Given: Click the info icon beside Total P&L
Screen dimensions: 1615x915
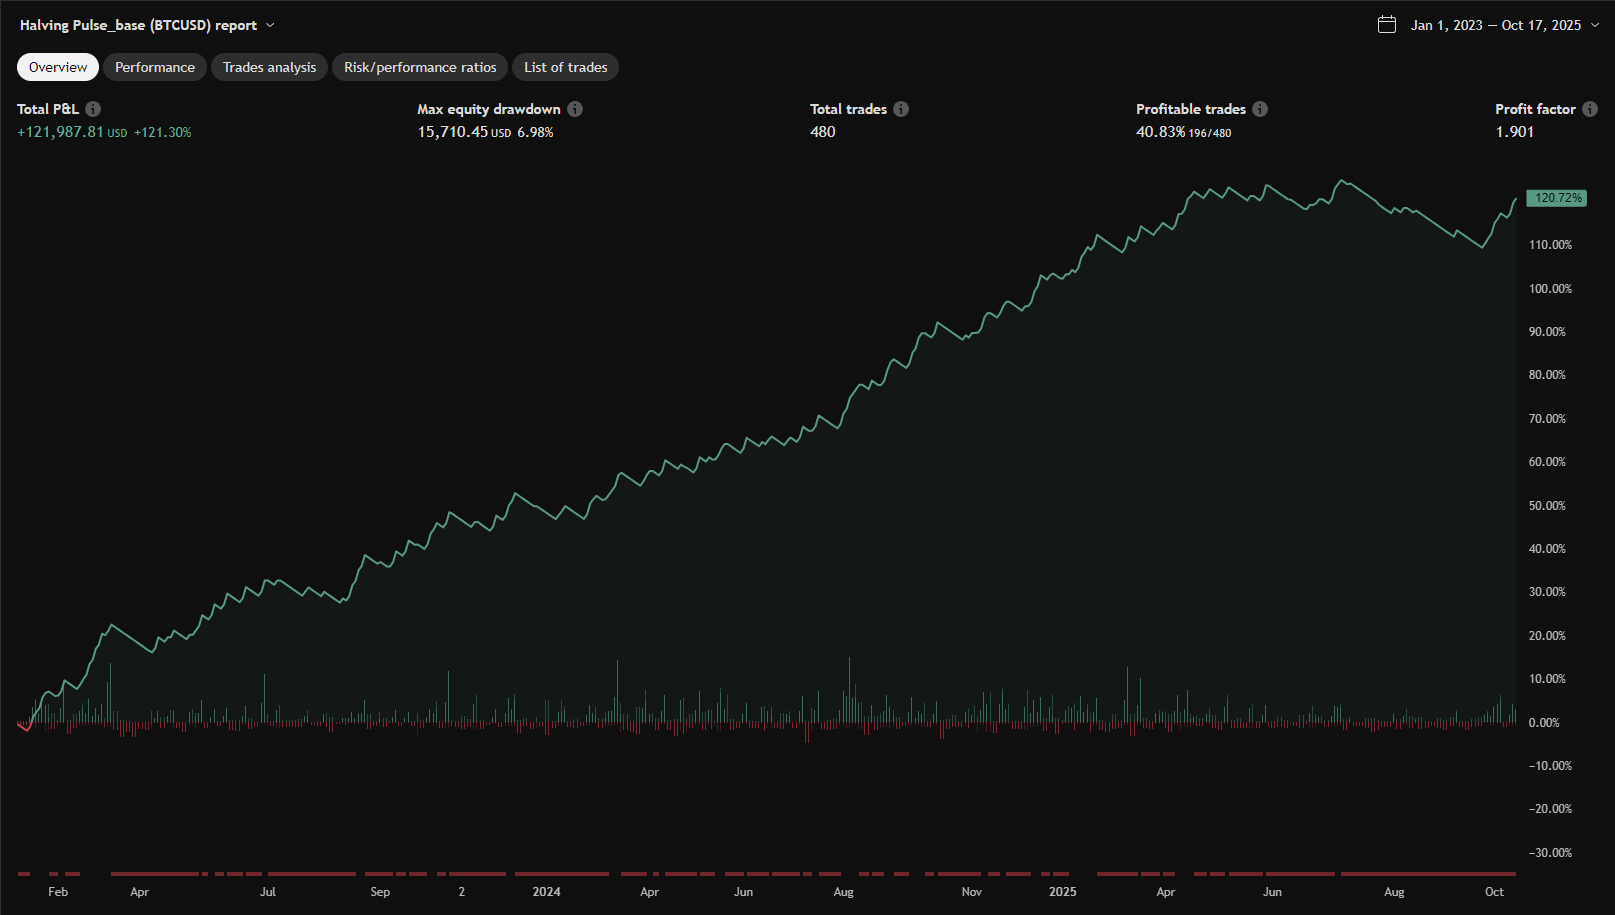Looking at the screenshot, I should 93,109.
